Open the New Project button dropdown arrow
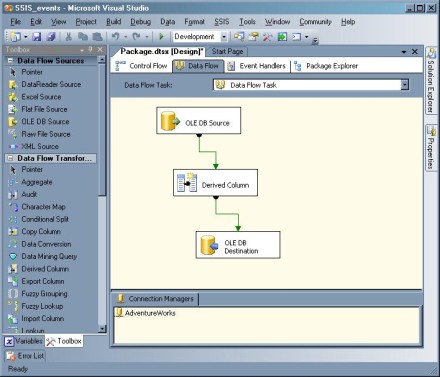Image resolution: width=440 pixels, height=377 pixels. tap(25, 37)
